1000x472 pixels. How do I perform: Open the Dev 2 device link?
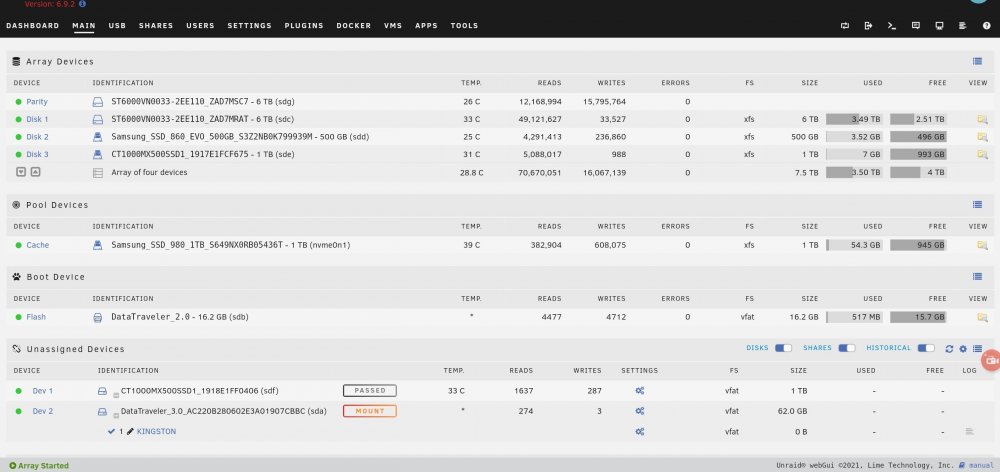click(x=43, y=411)
